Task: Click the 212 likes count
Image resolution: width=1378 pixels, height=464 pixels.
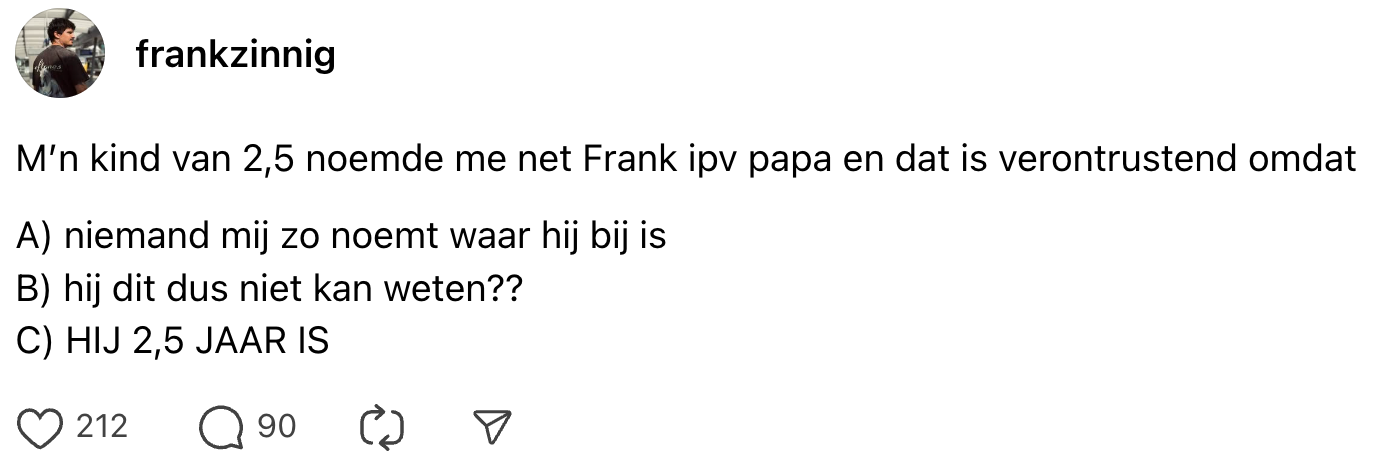Action: point(102,427)
